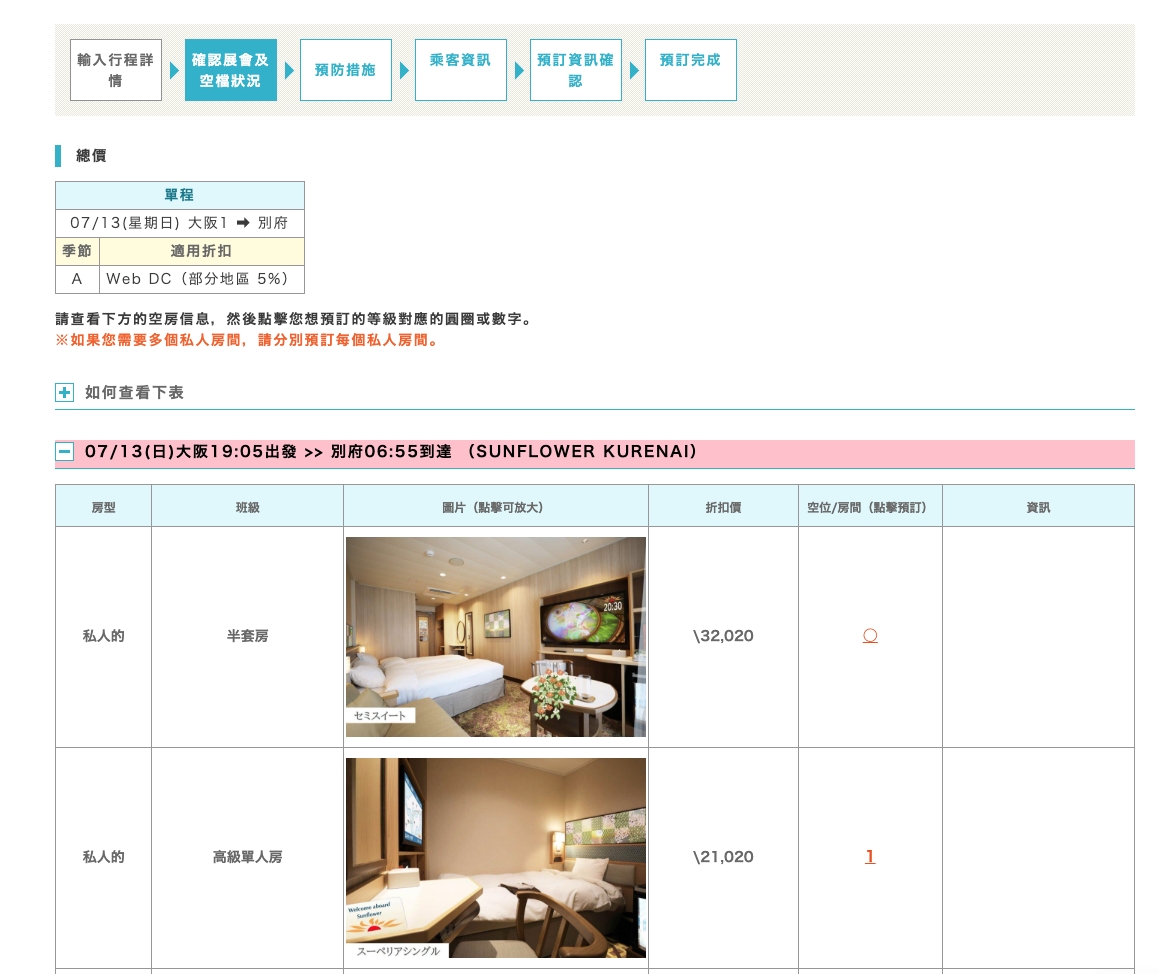Click the 乘客資訊 step box
Screen dimensions: 1158x974
461,70
